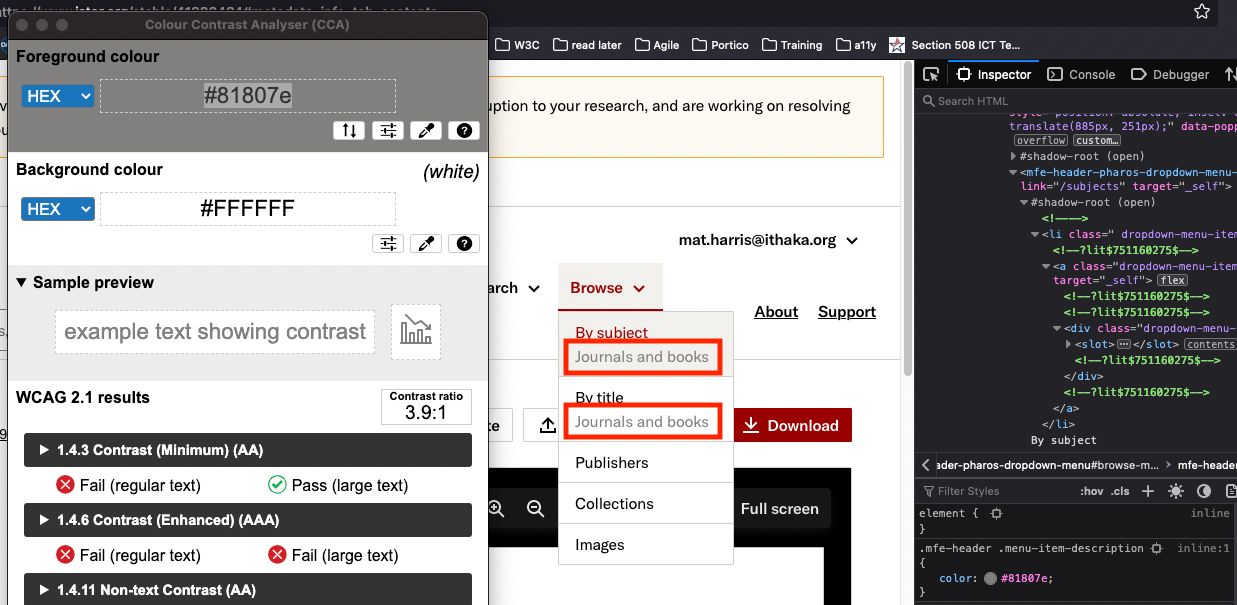Enable light colour scheme simulation

(1176, 491)
